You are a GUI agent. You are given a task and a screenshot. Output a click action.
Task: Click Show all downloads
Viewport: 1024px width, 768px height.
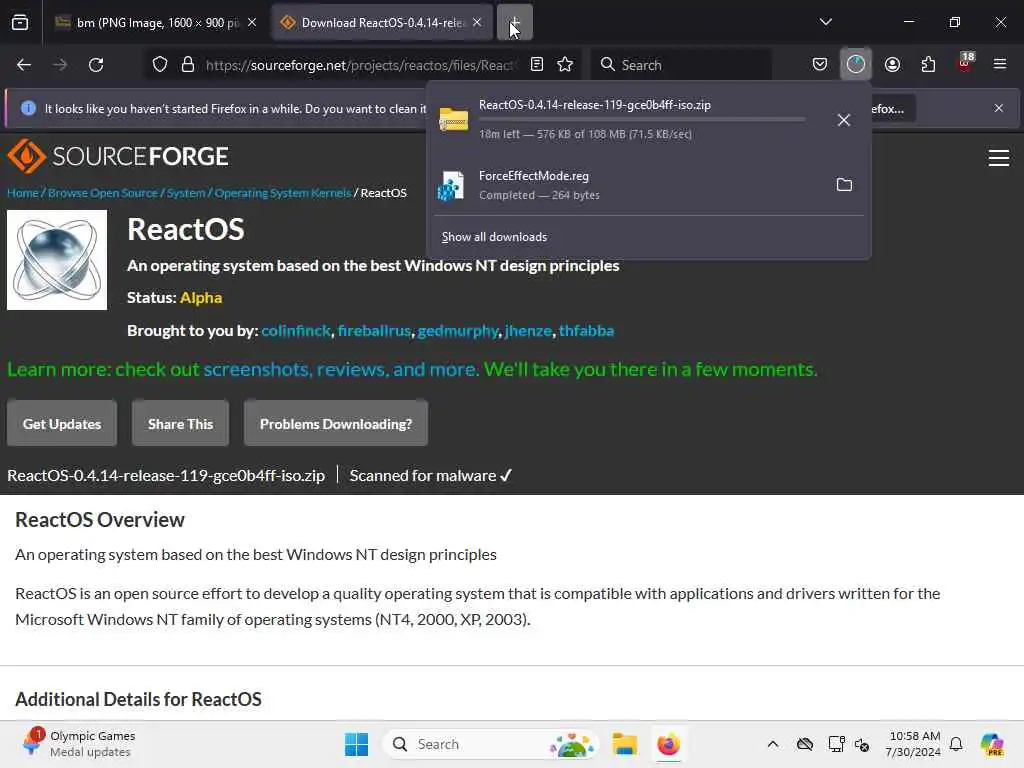click(494, 237)
